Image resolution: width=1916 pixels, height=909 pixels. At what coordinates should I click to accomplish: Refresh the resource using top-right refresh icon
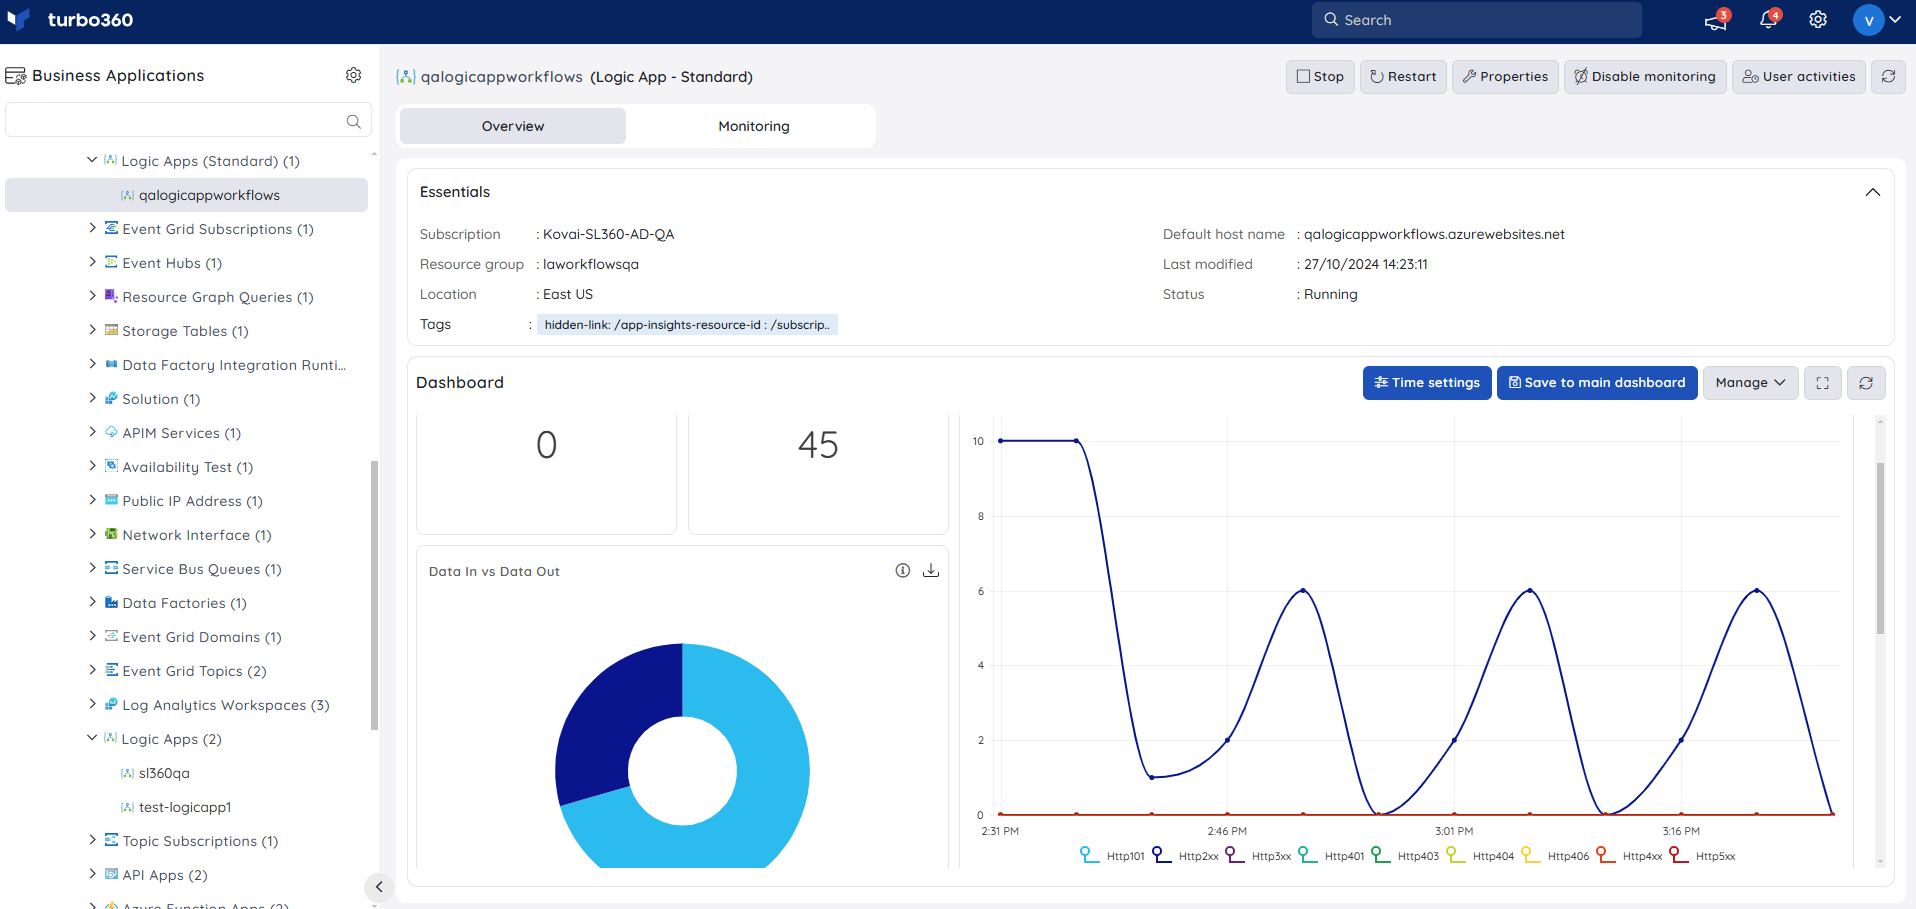click(x=1888, y=76)
